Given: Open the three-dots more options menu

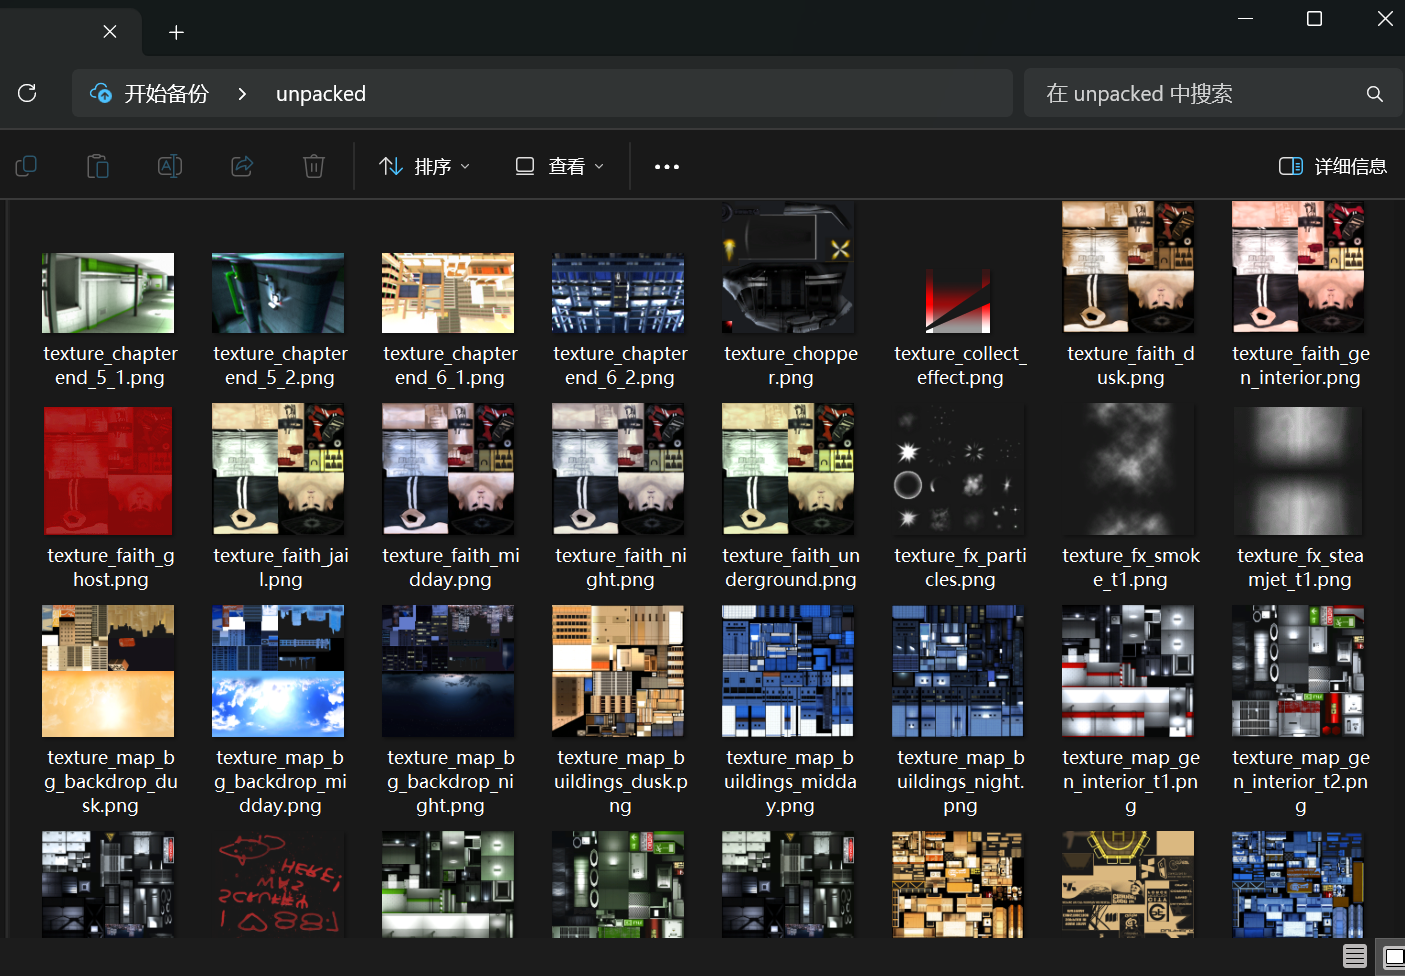Looking at the screenshot, I should click(x=667, y=167).
